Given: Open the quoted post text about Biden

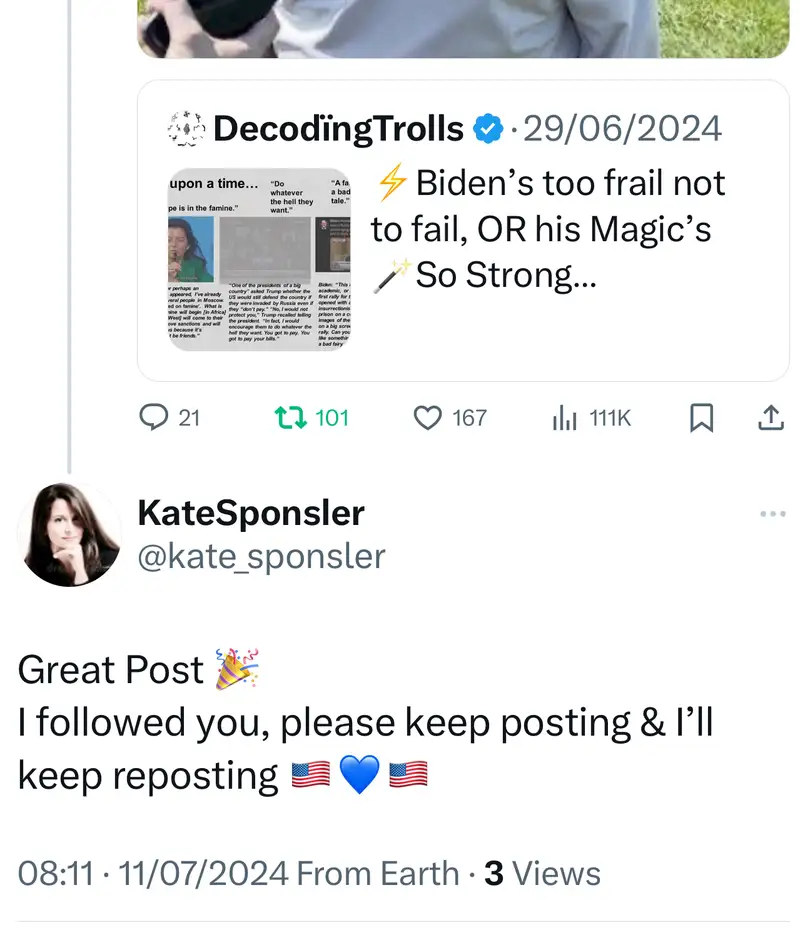Looking at the screenshot, I should click(548, 229).
